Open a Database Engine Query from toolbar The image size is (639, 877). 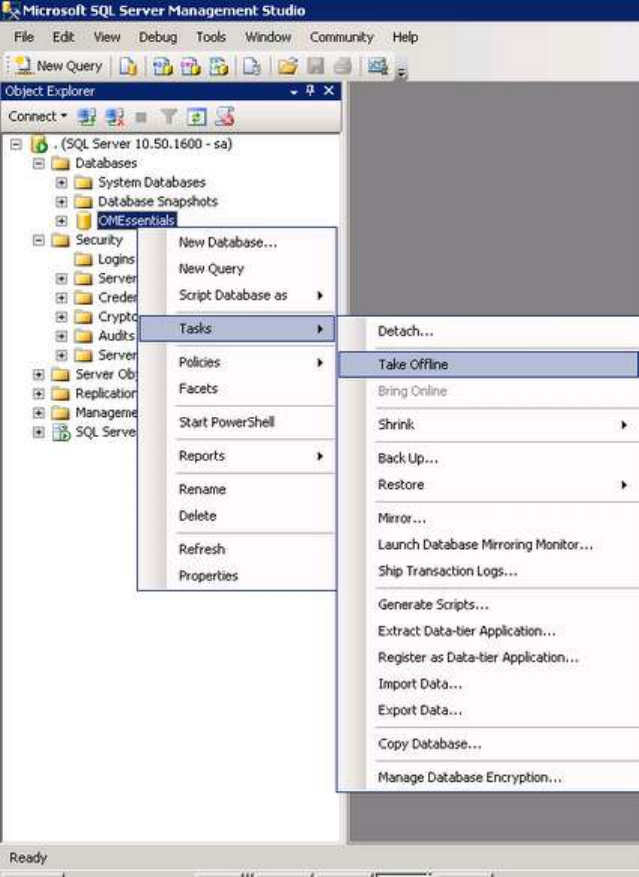pos(128,66)
